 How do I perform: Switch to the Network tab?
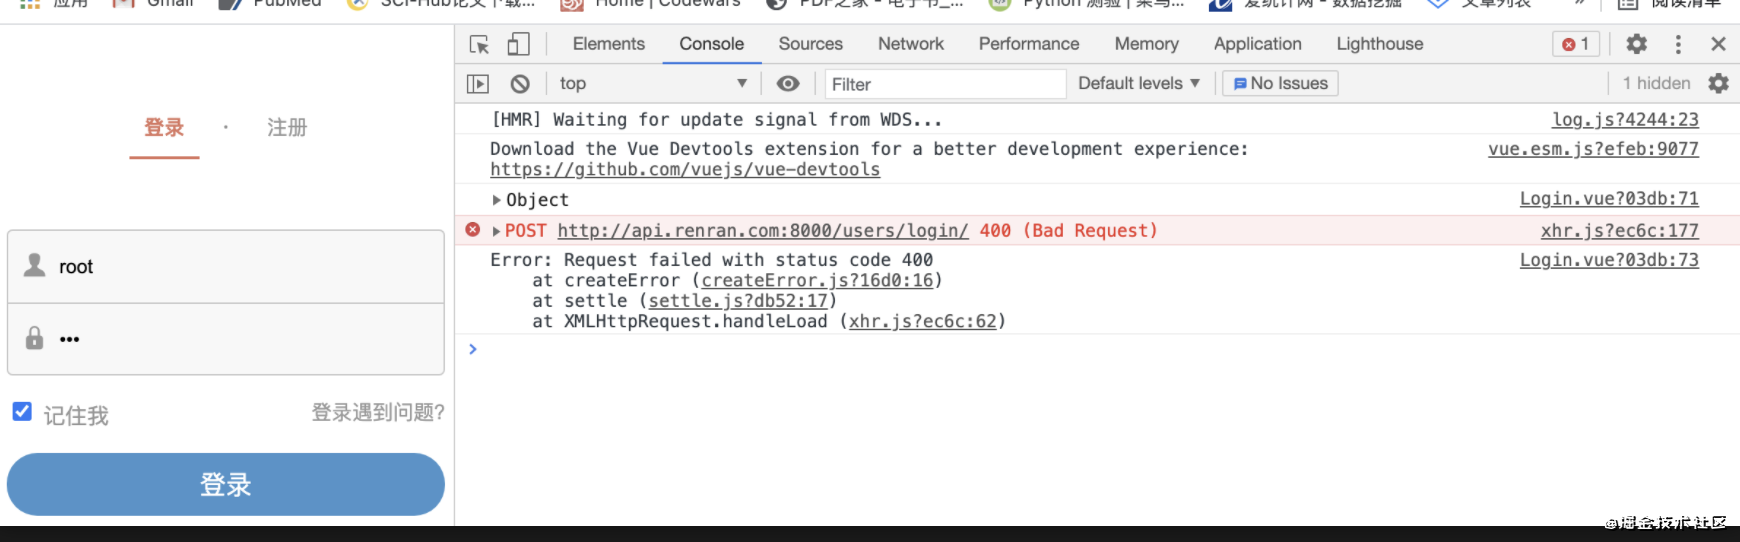point(910,44)
